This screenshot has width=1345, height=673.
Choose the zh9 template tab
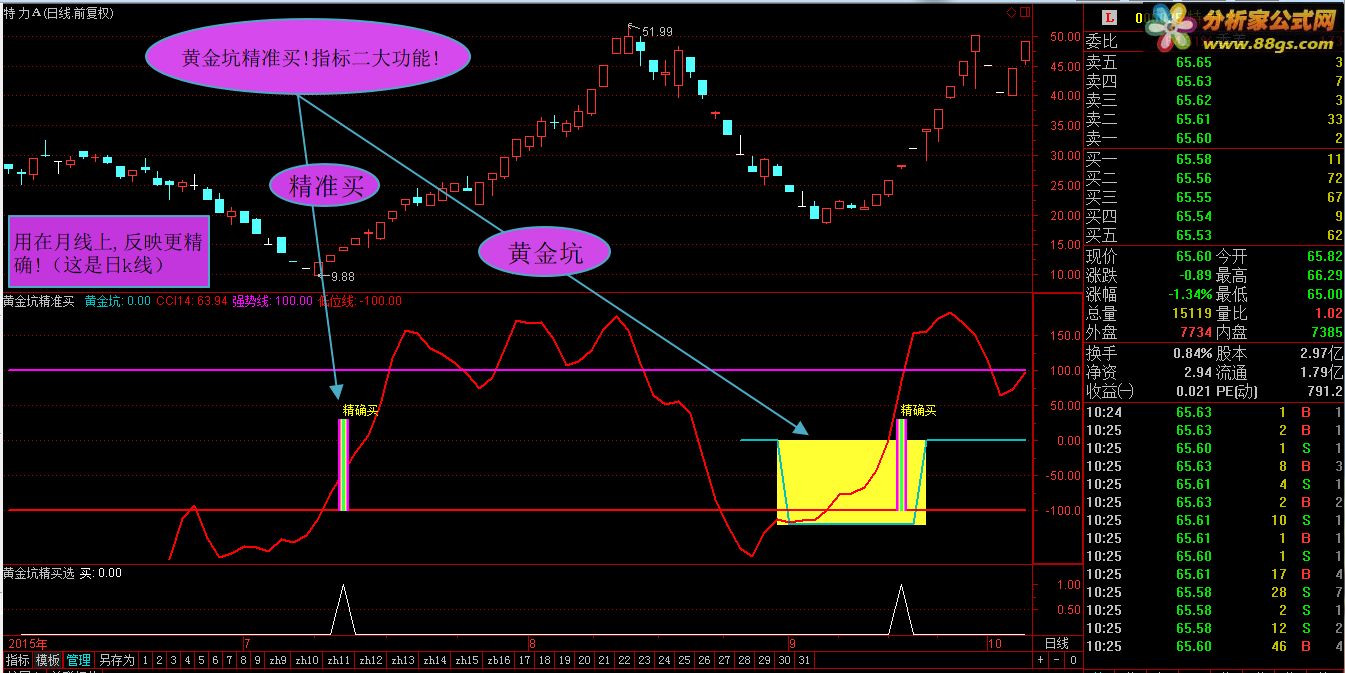pyautogui.click(x=278, y=660)
